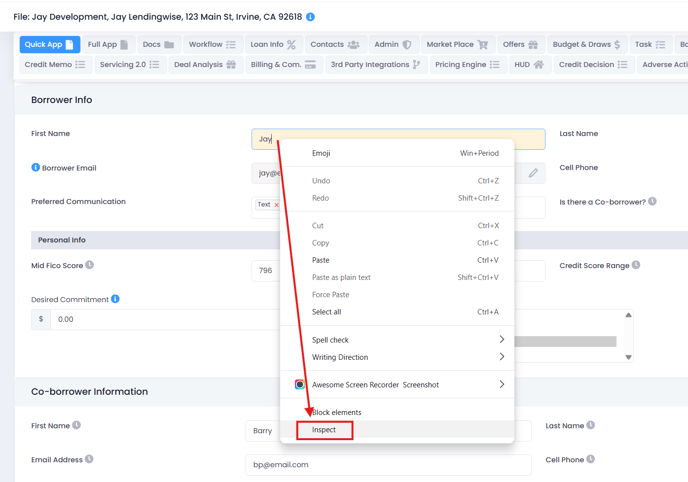Viewport: 688px width, 482px height.
Task: Expand the Spell check submenu
Action: tap(397, 340)
